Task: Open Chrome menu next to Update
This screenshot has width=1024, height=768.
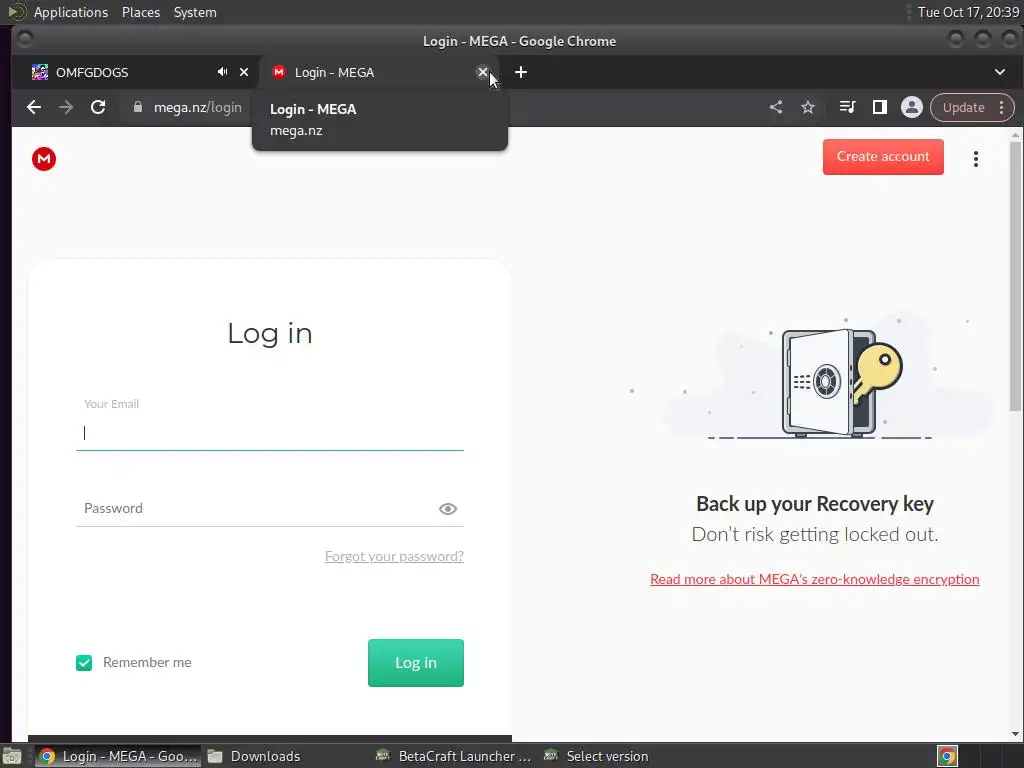Action: 1002,107
